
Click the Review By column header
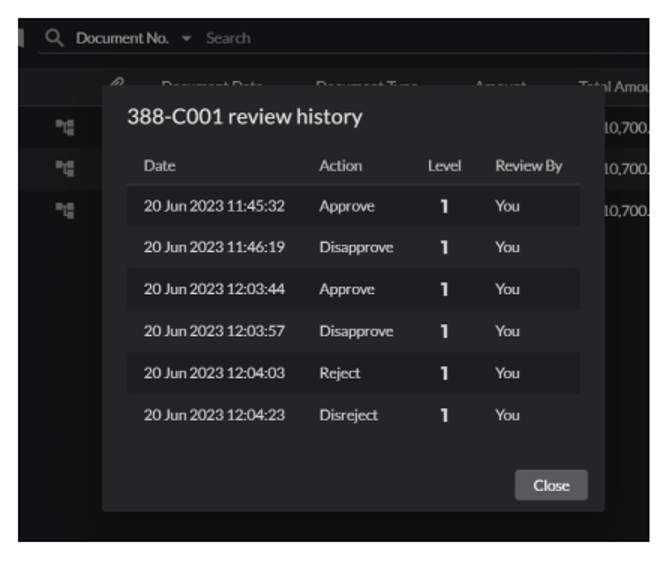(x=528, y=166)
